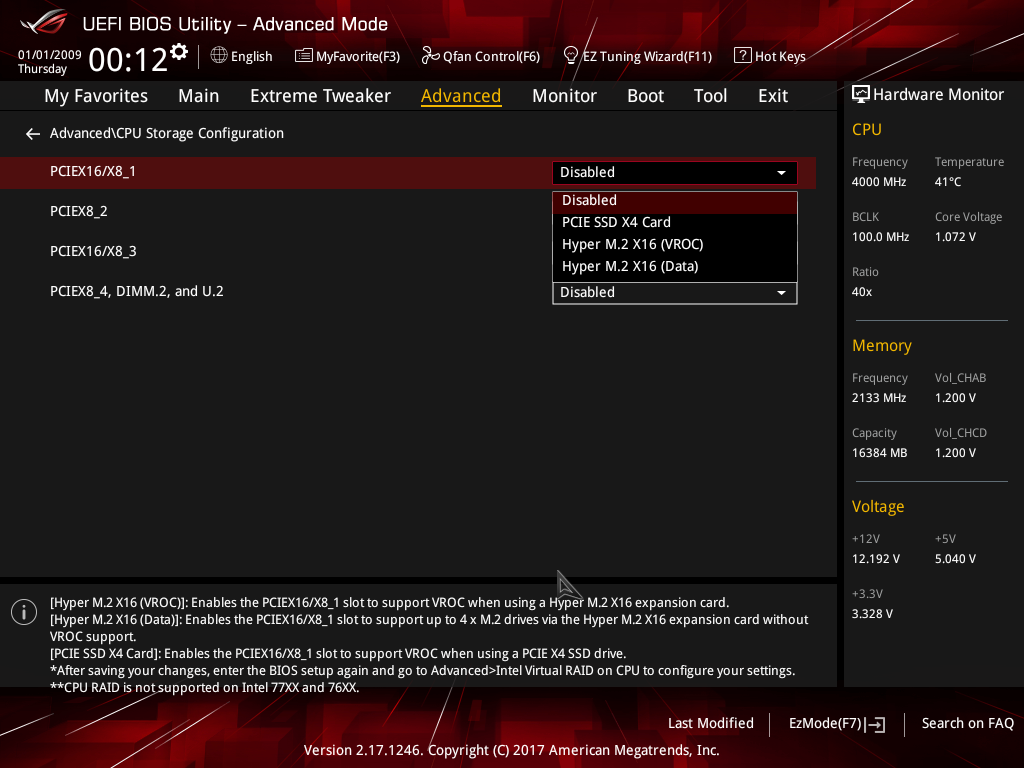Click the arrow on the PCIEX8_4 dropdown

click(781, 293)
